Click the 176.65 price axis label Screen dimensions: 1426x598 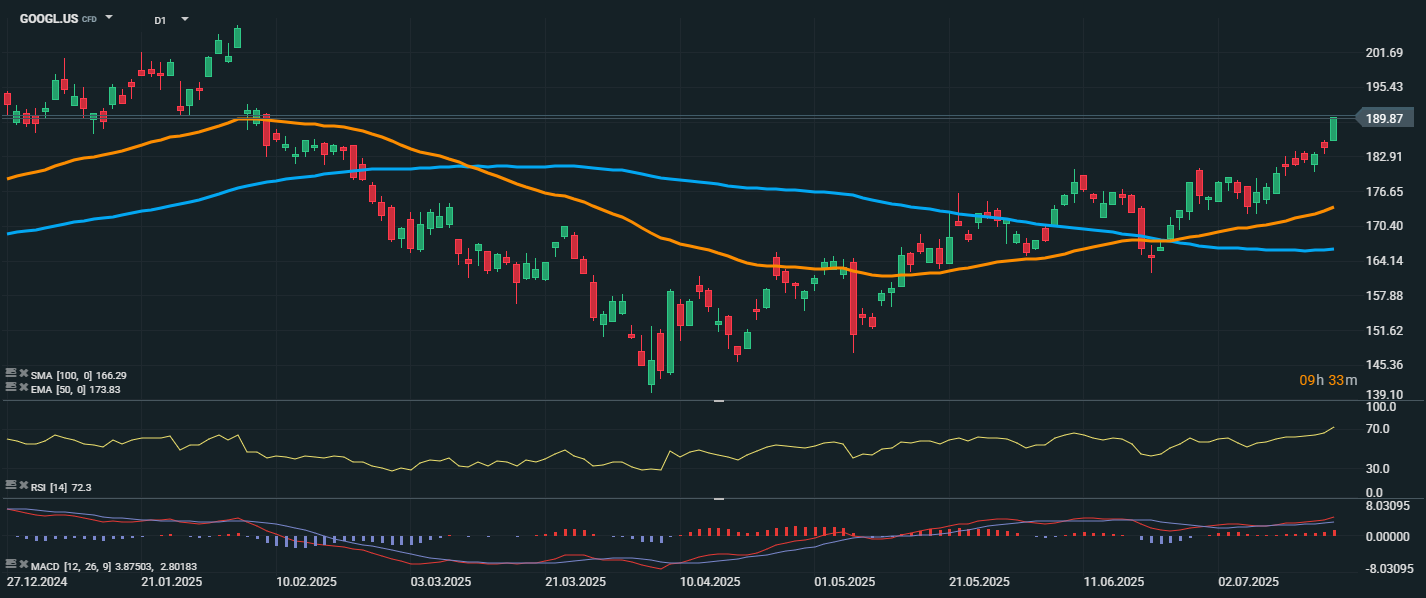coord(1384,191)
